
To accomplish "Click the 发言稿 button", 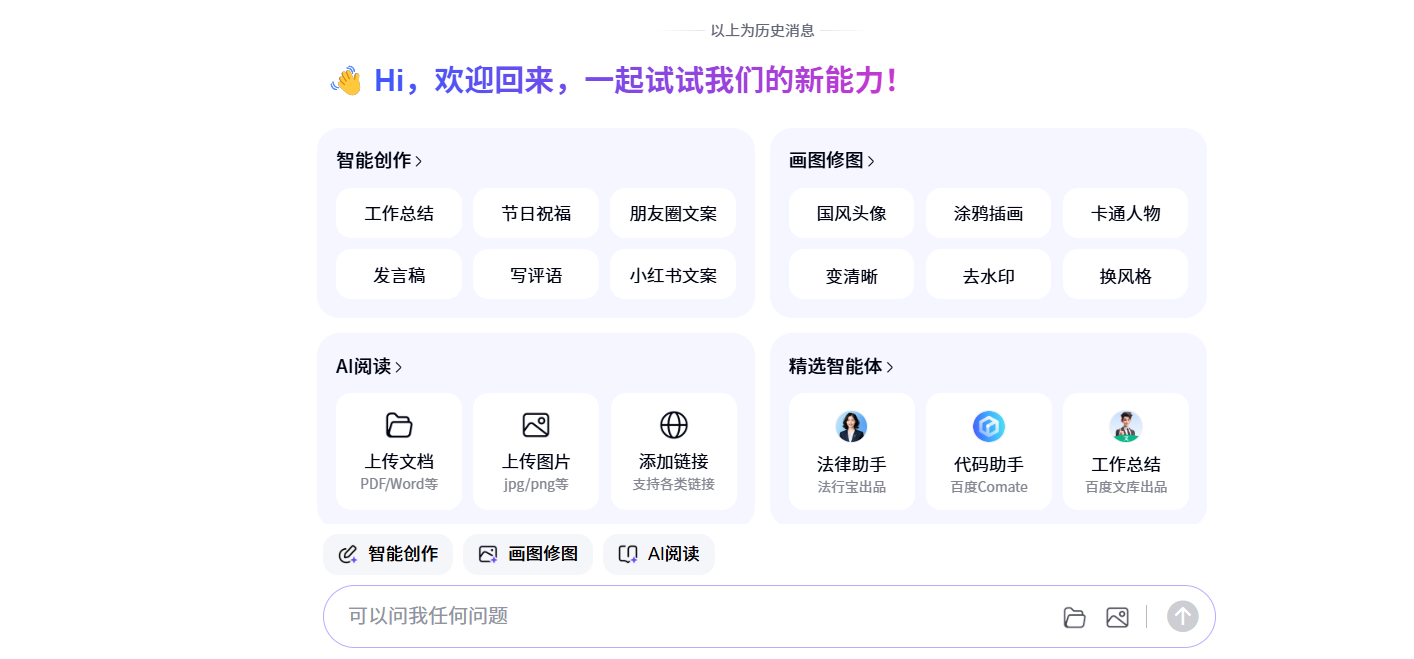I will pyautogui.click(x=399, y=274).
